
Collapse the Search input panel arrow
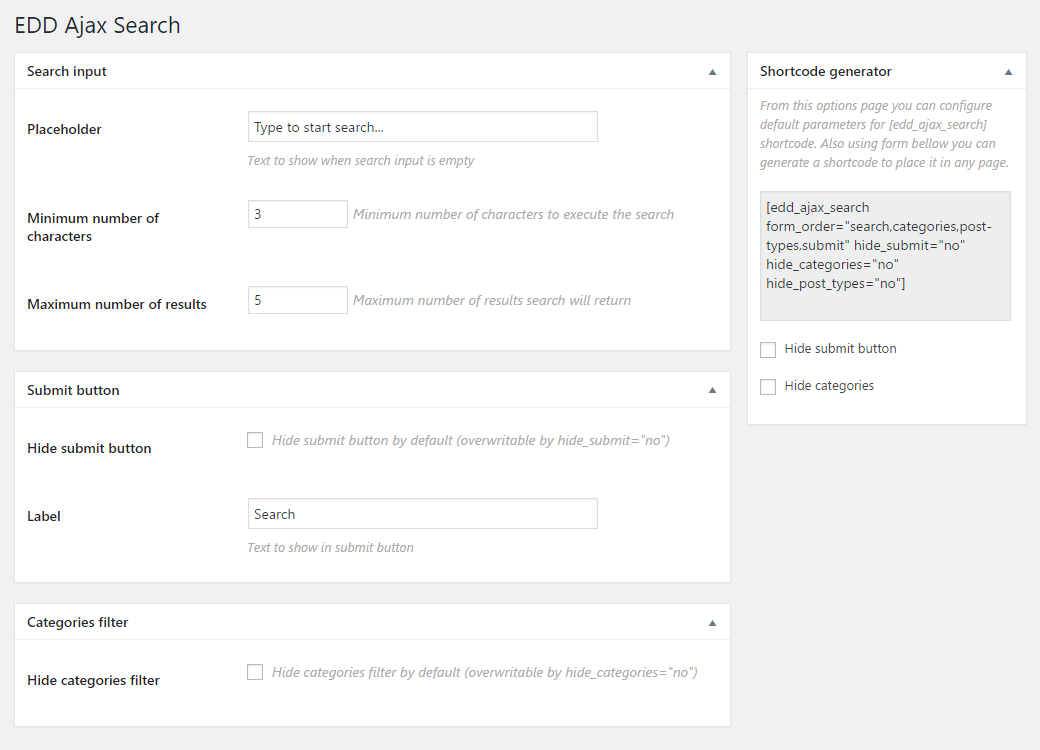pos(712,72)
